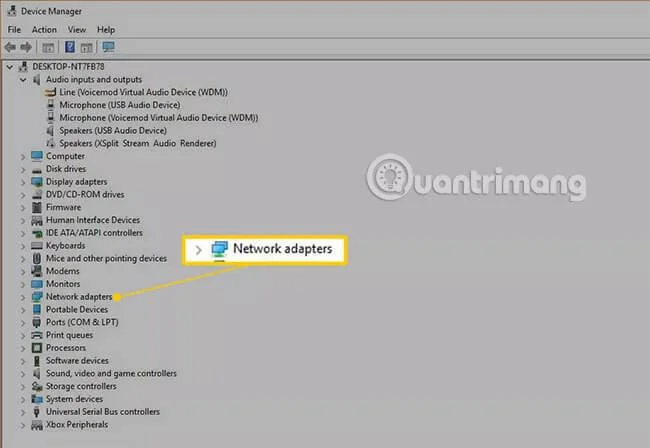Expand the Keyboards chevron
Screen dimensions: 650x448
coord(23,247)
